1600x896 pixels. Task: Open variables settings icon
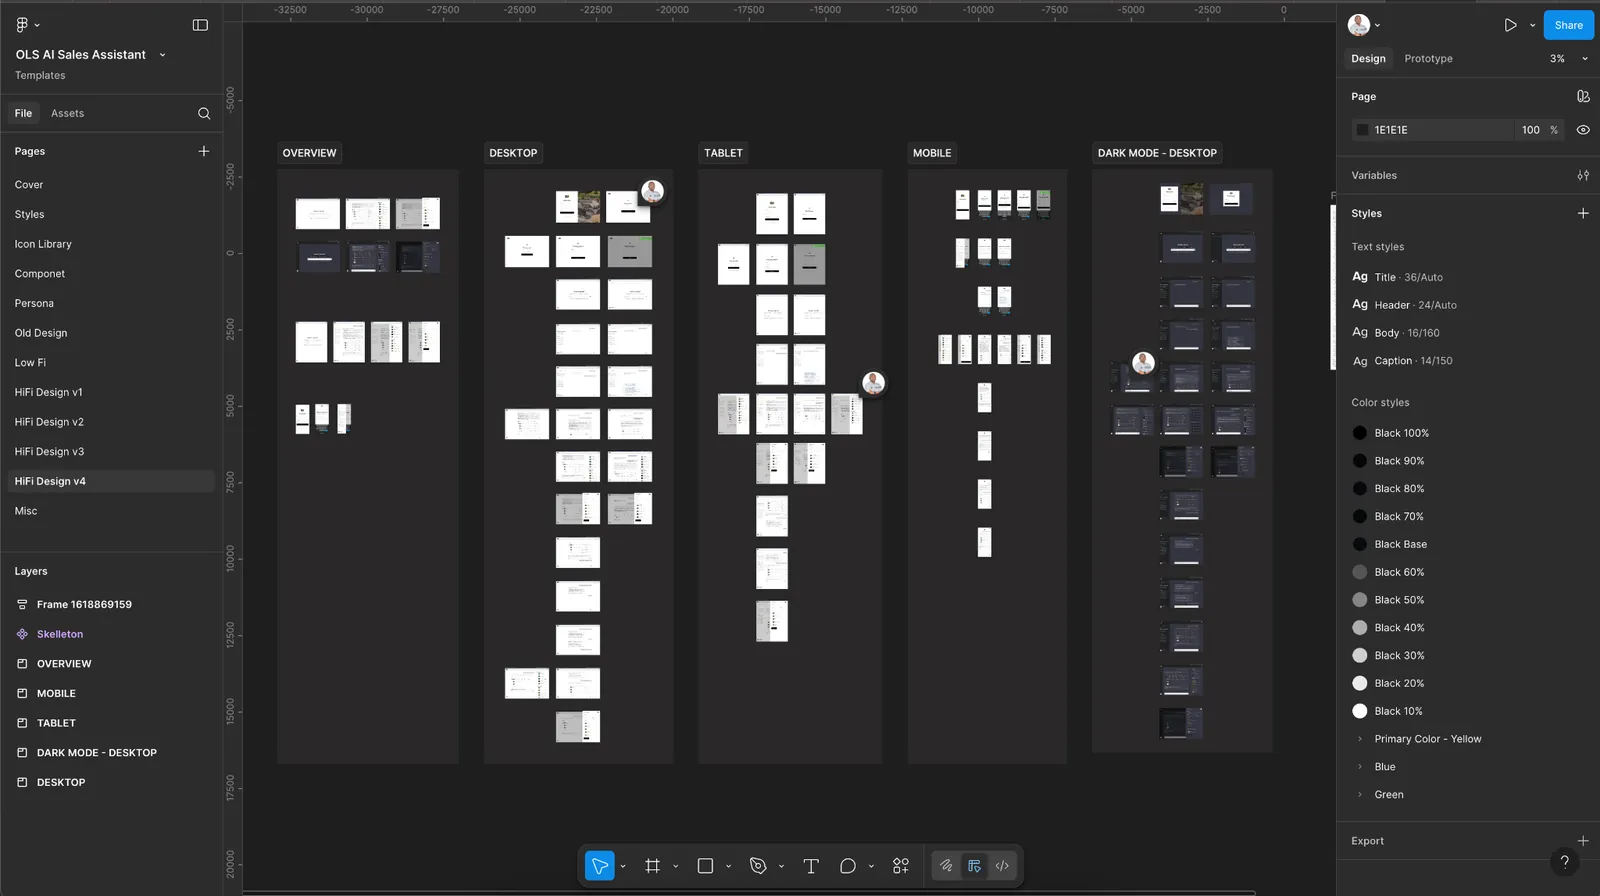(1583, 175)
